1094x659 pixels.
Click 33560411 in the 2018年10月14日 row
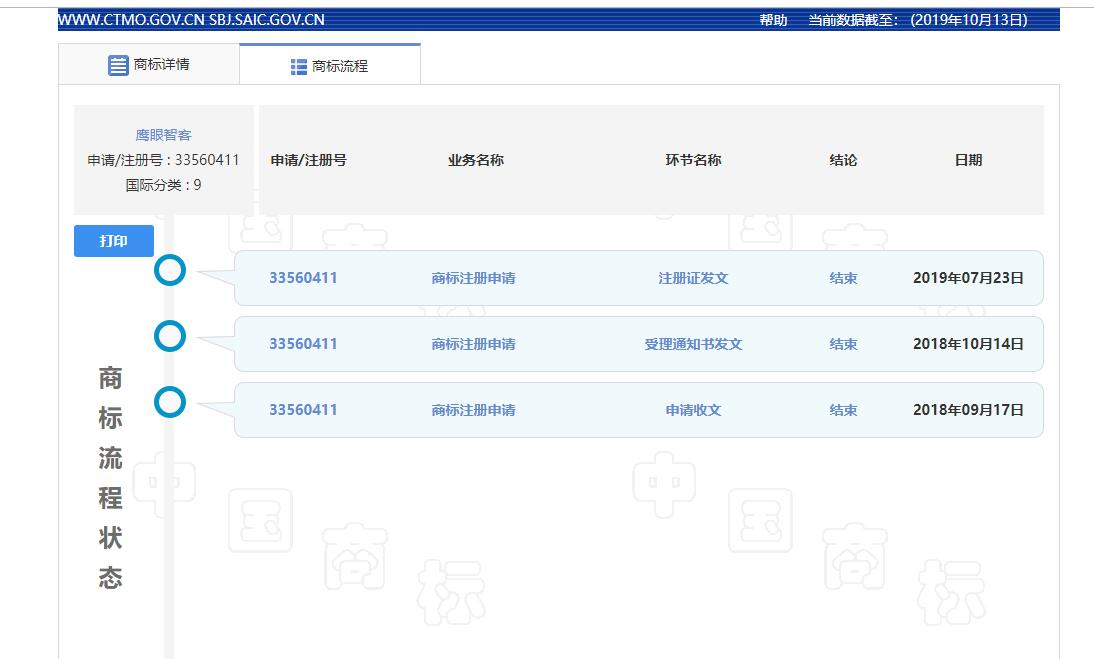[303, 344]
